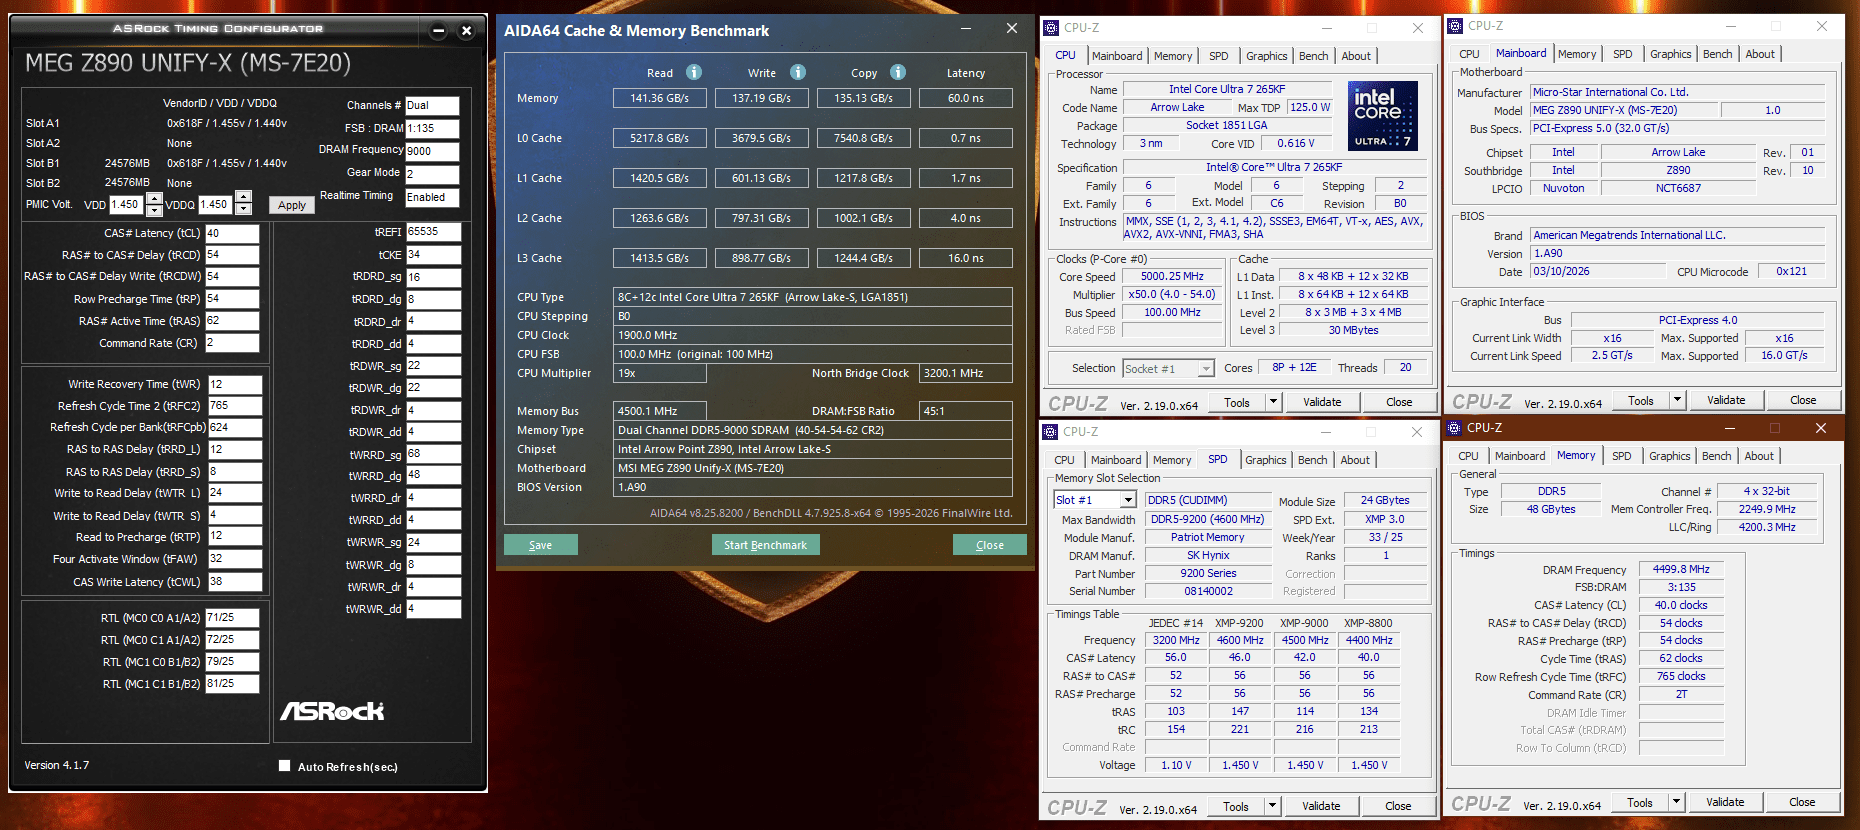Screen dimensions: 1860x830
Task: Select the CPU tab in the CPU-Z Mainboard window
Action: (x=1469, y=54)
